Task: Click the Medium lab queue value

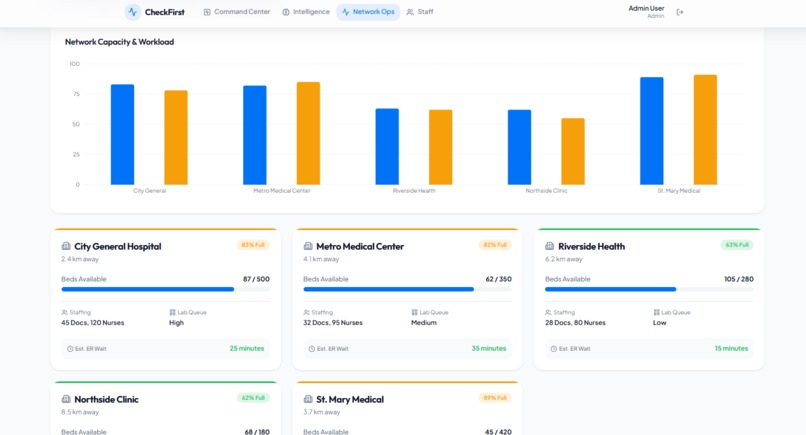Action: click(x=424, y=323)
